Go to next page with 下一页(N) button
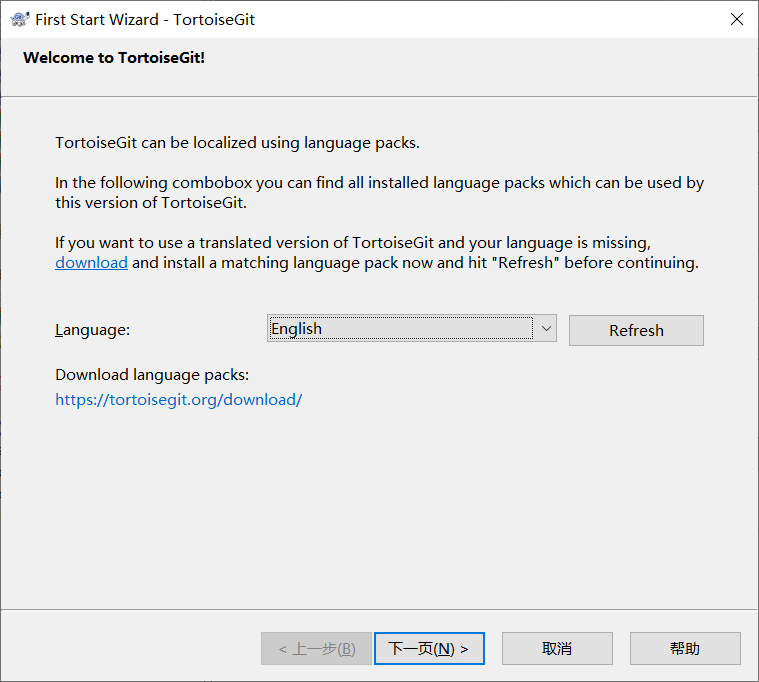The height and width of the screenshot is (682, 759). coord(429,649)
